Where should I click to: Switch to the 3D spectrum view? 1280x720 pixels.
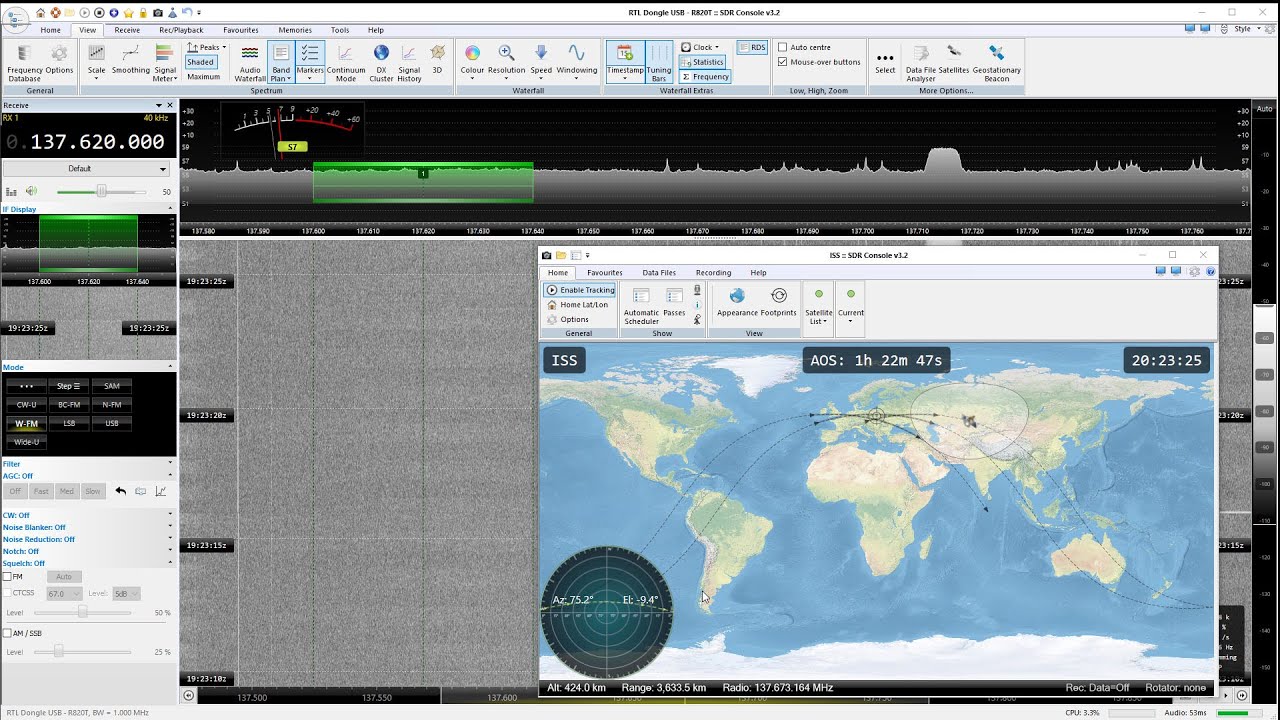[437, 62]
